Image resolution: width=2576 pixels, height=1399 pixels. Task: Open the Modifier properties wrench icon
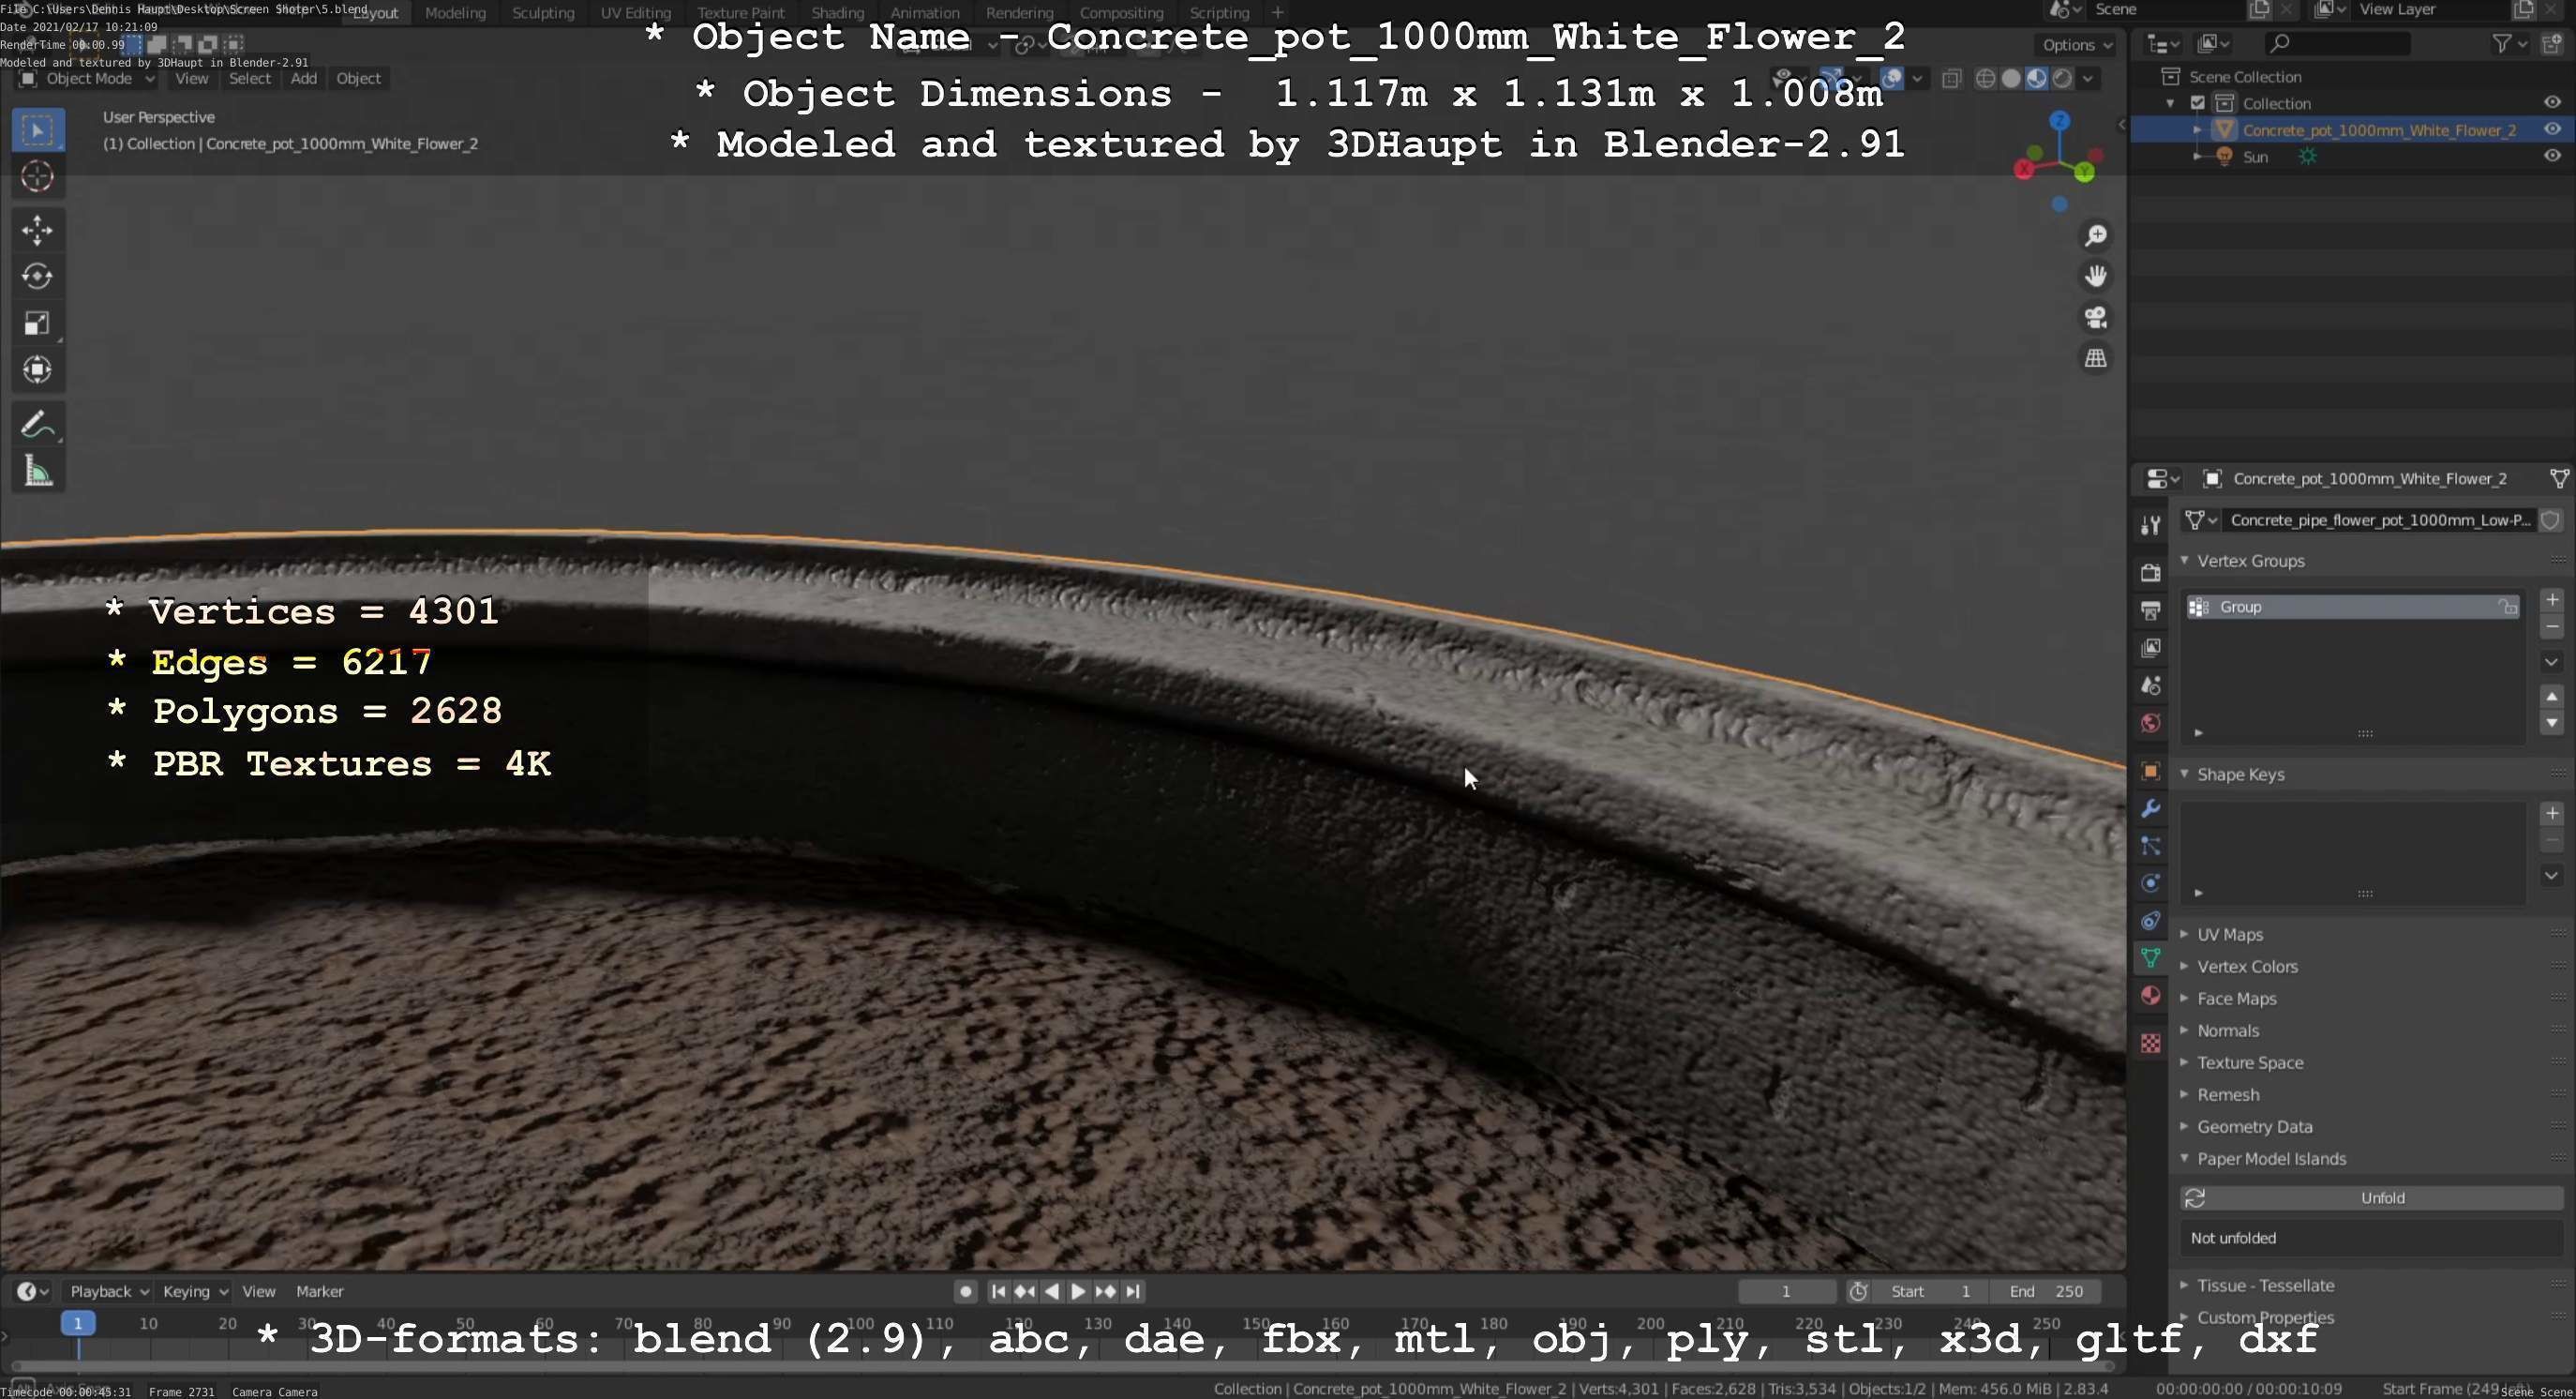pyautogui.click(x=2151, y=808)
